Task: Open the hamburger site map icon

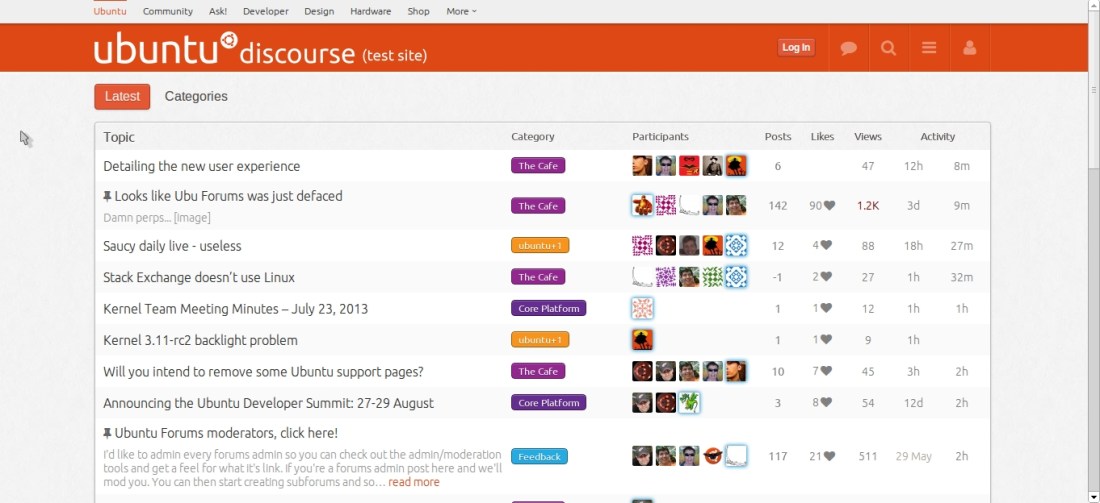Action: pos(930,48)
